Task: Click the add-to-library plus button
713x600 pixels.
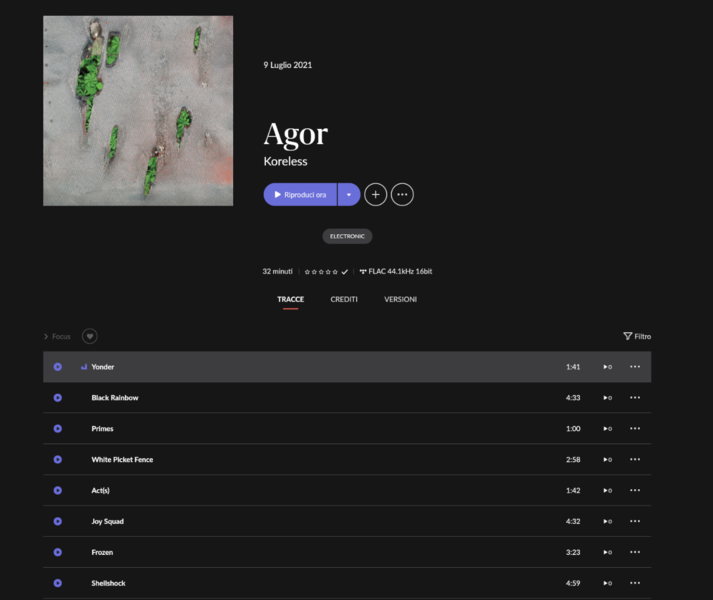Action: [375, 194]
